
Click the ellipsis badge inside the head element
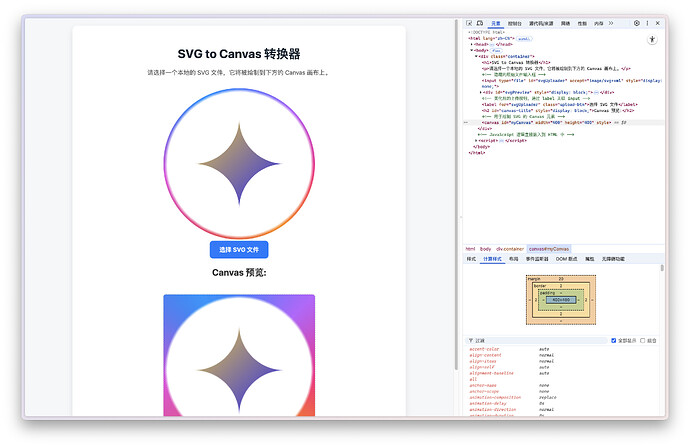pos(492,44)
